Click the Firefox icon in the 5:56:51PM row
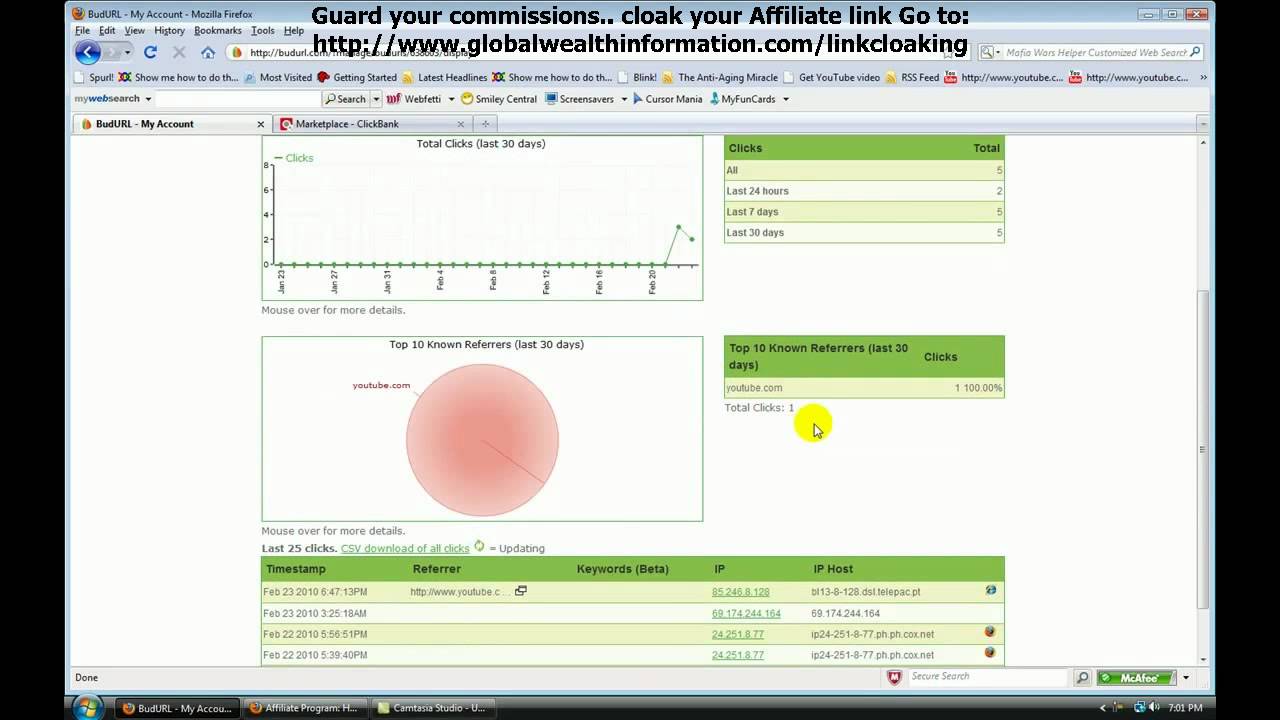Screen dimensions: 1280x720 tap(990, 632)
